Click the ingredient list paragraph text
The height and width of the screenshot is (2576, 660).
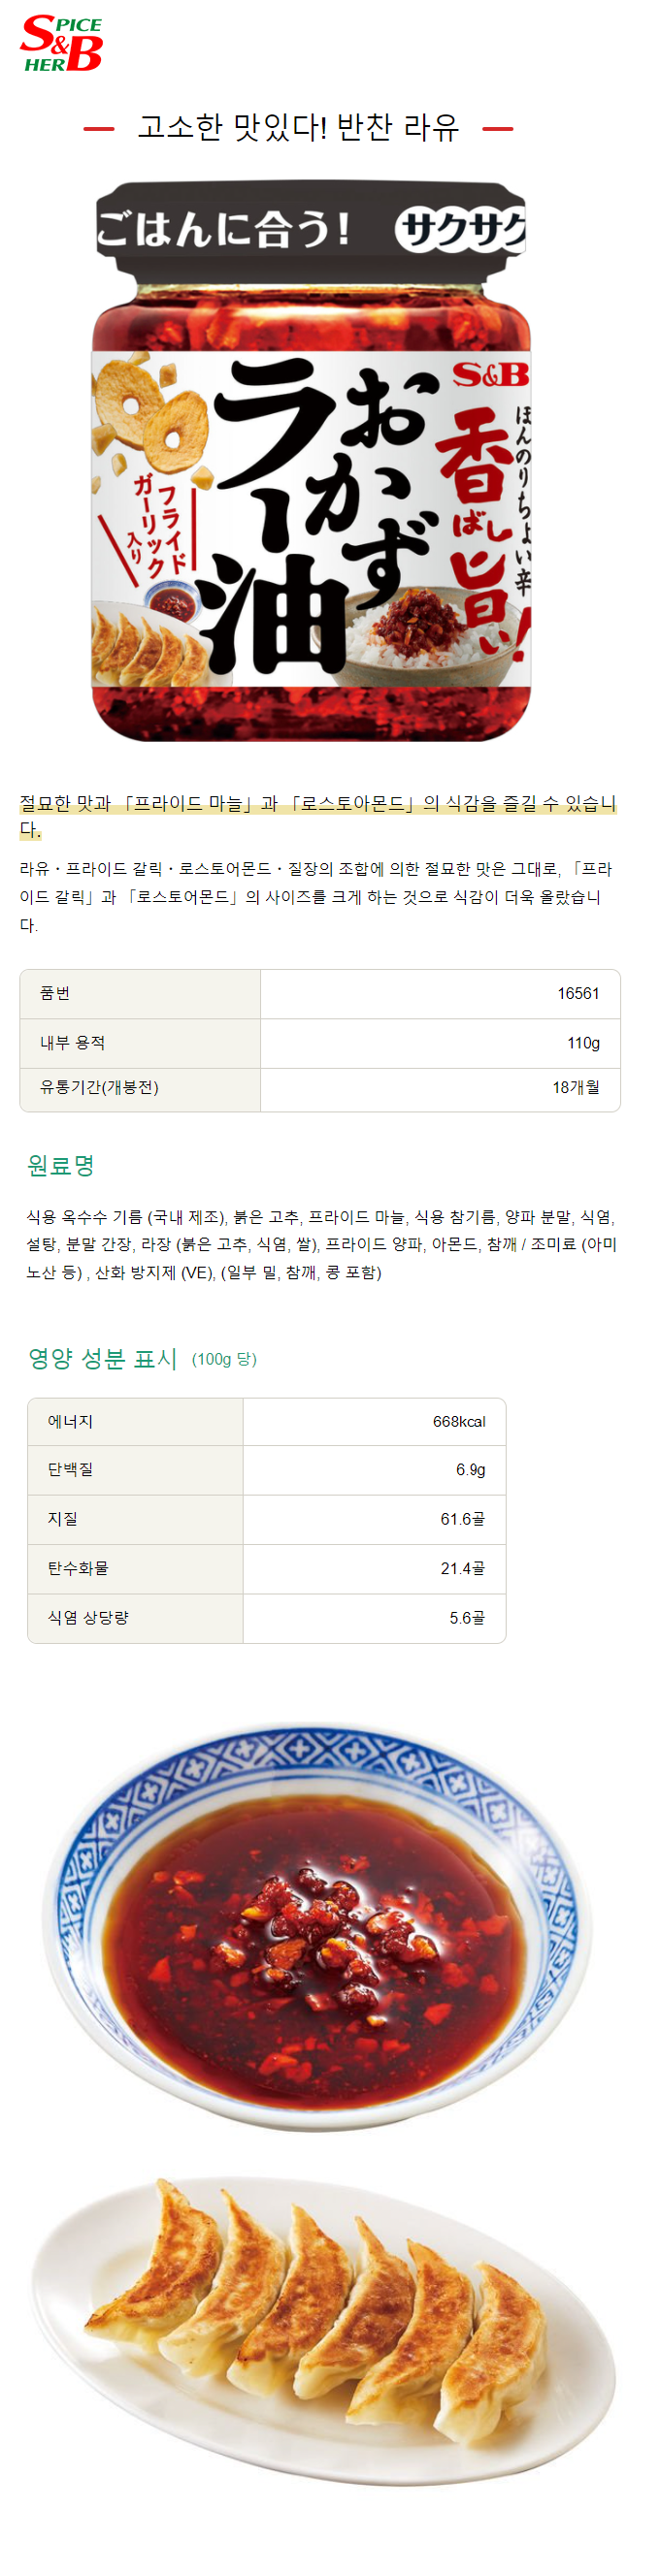coord(321,1244)
